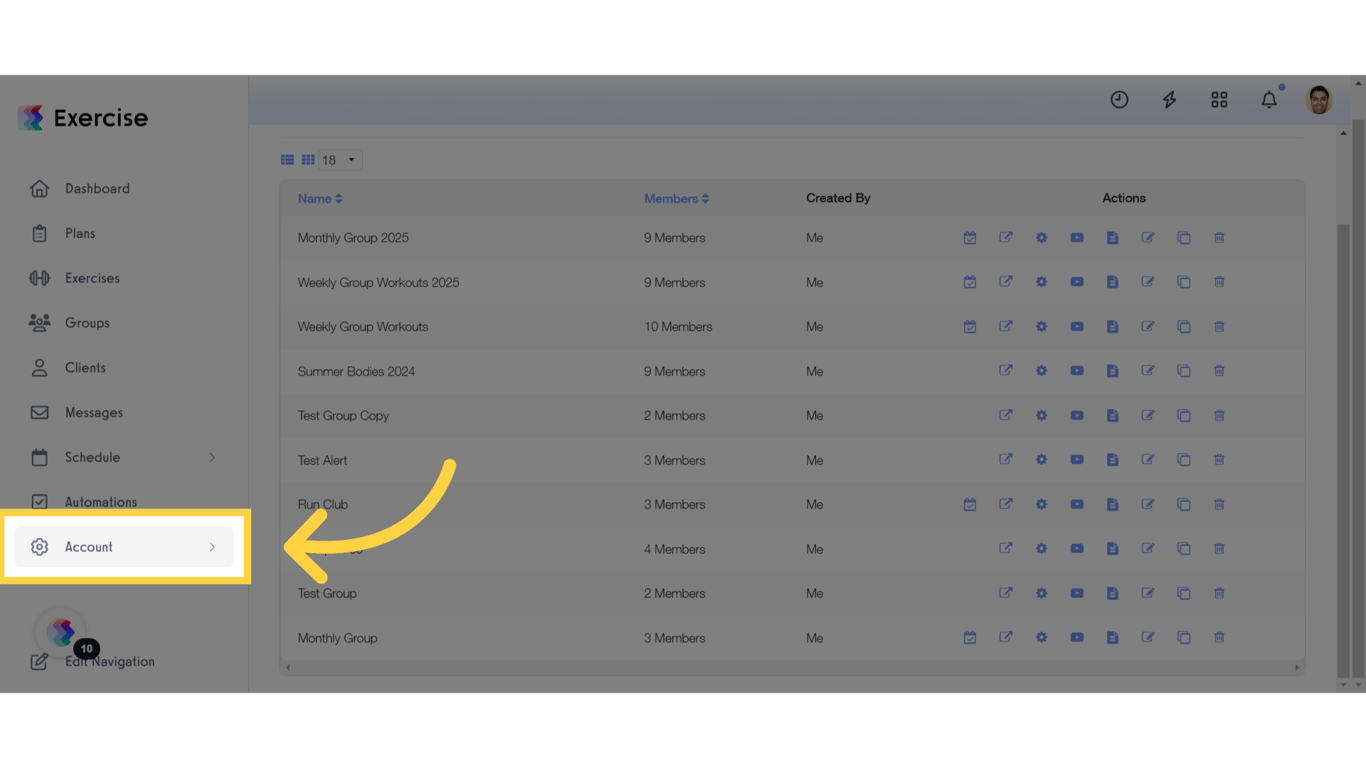
Task: Switch to grid view layout
Action: tap(308, 160)
